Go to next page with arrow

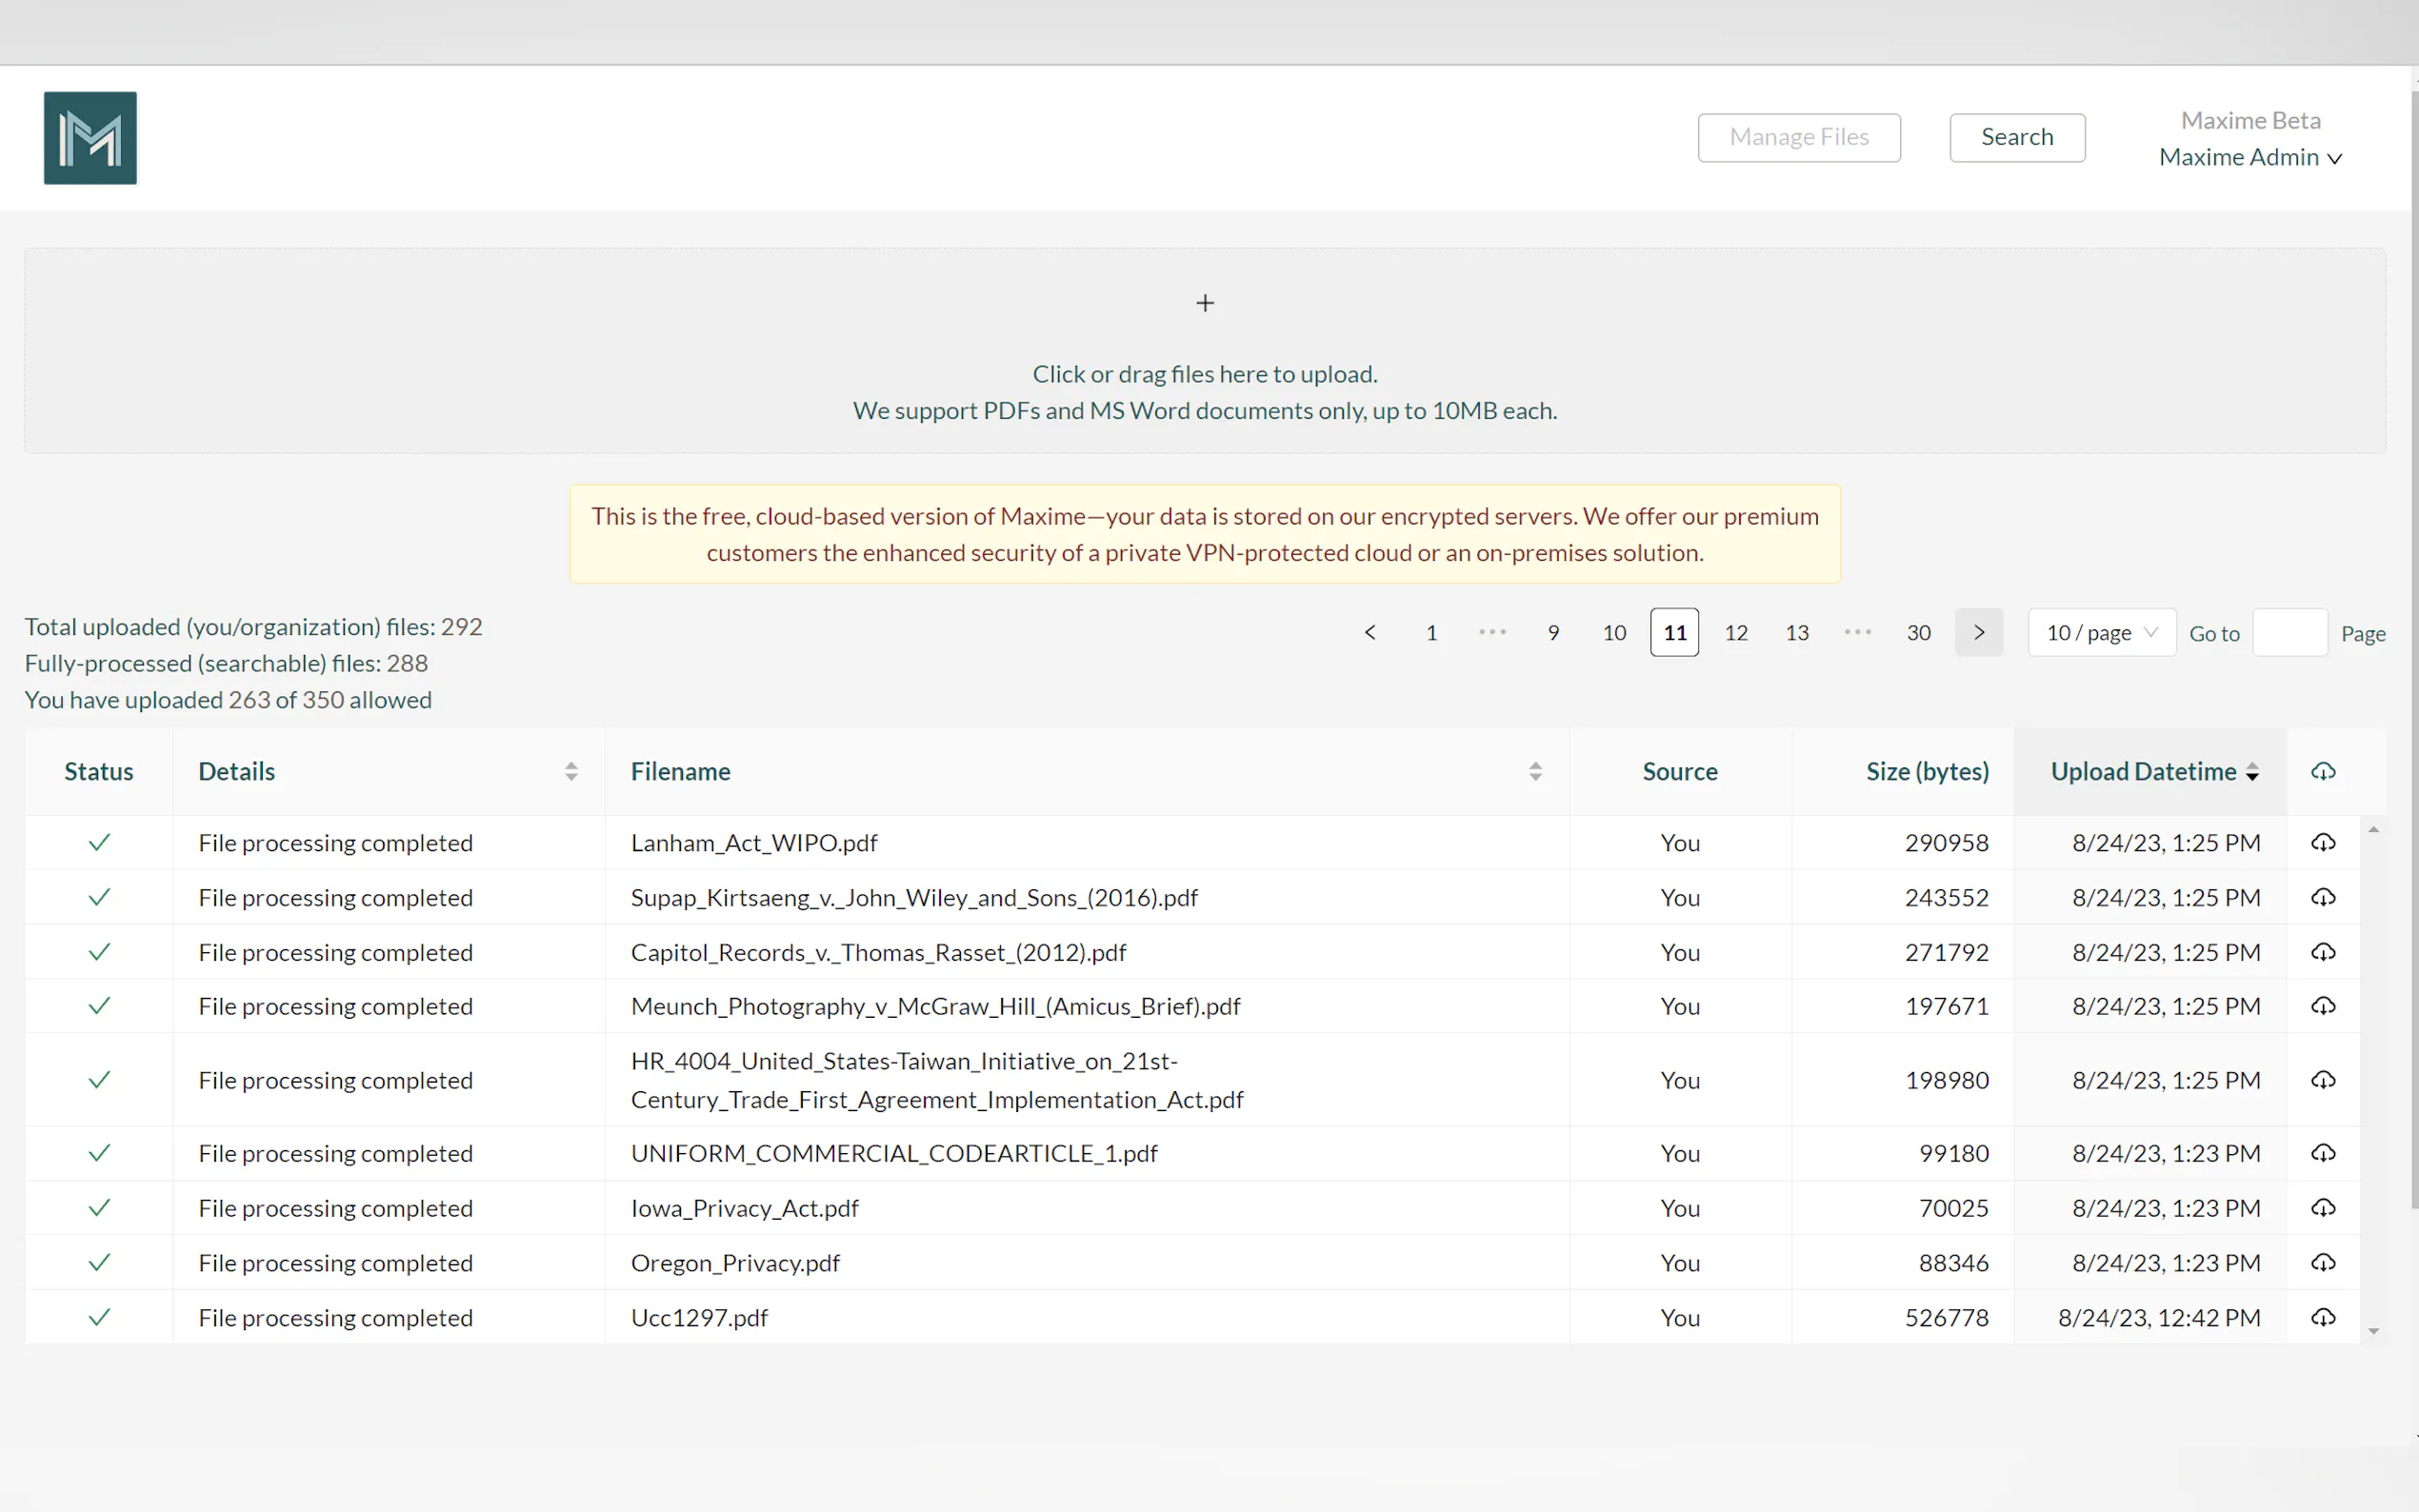click(1978, 633)
